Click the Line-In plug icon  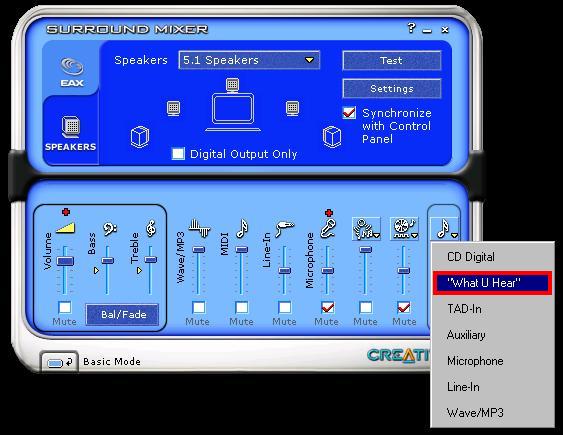(x=284, y=228)
